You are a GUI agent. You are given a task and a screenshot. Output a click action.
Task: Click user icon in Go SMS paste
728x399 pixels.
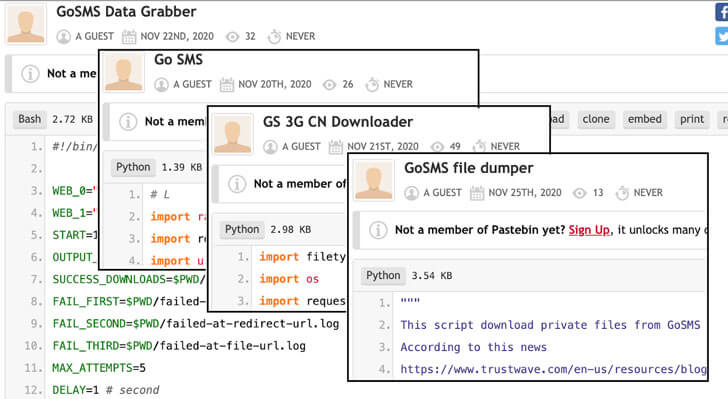pyautogui.click(x=161, y=85)
